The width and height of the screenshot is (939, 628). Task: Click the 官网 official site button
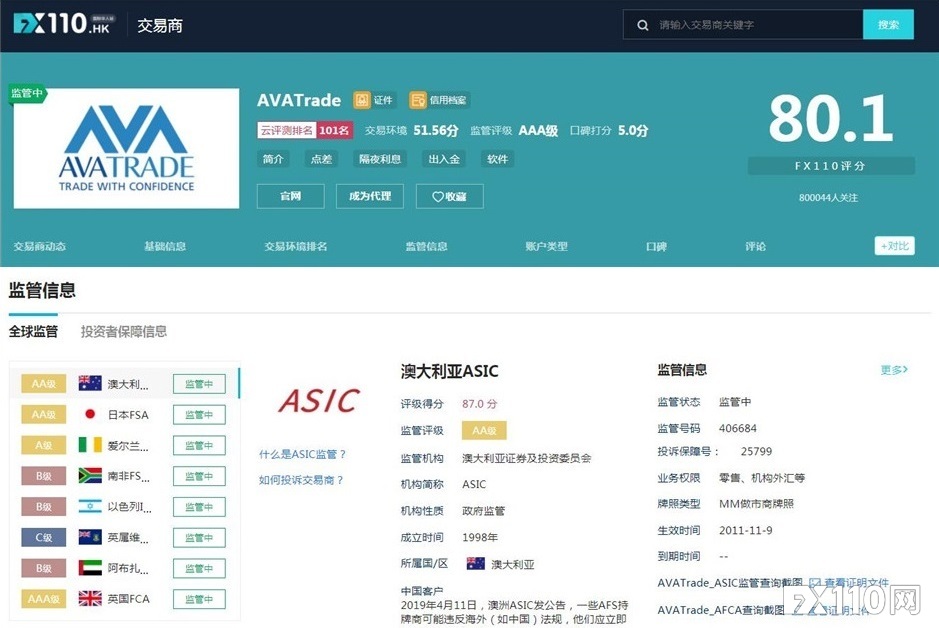(x=290, y=196)
